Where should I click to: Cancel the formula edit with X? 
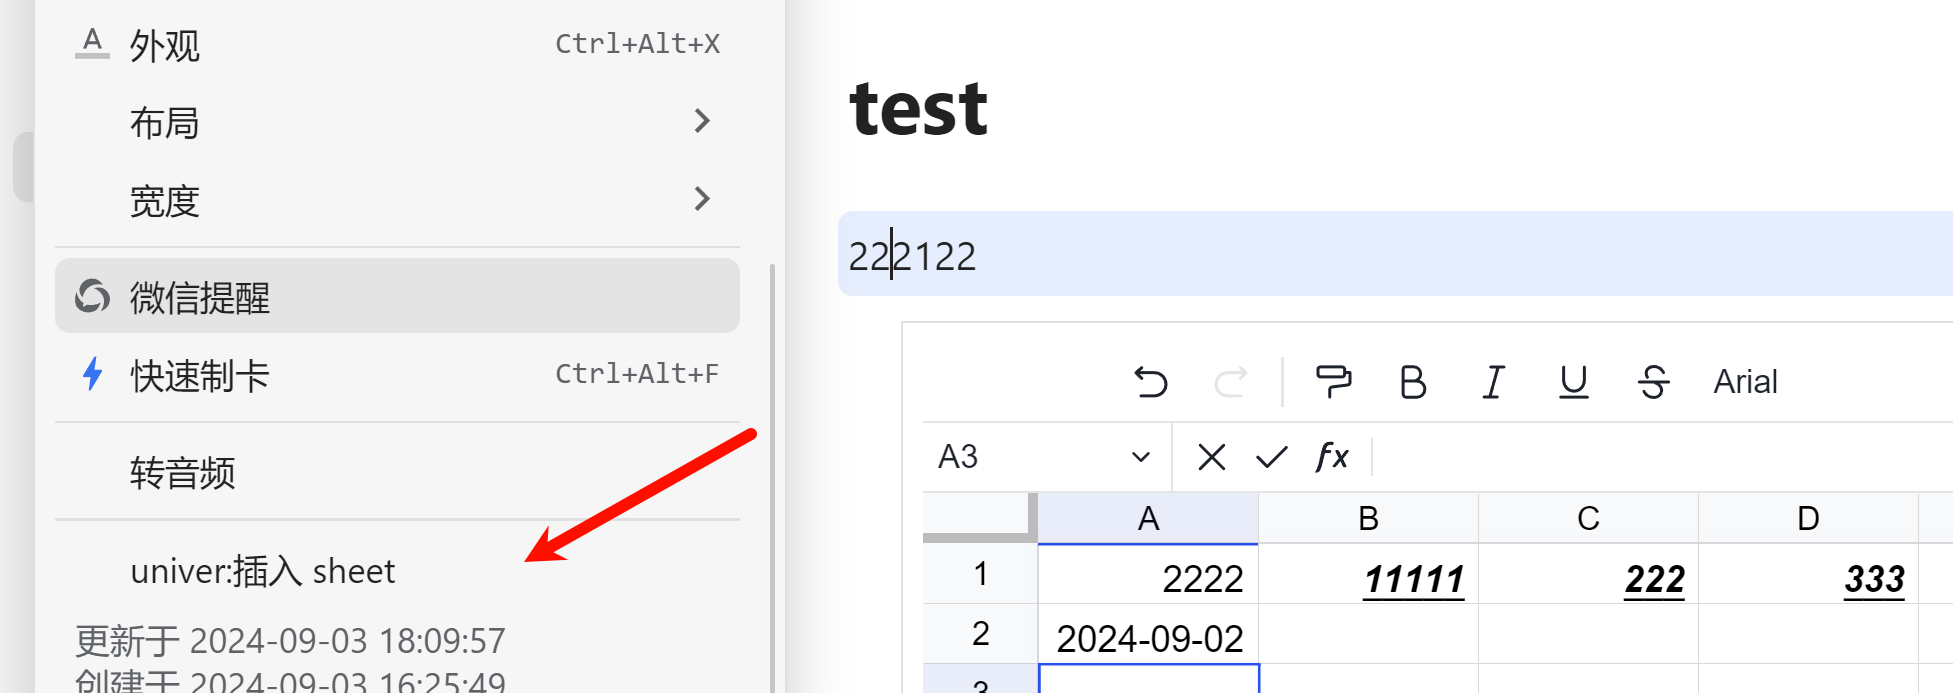[x=1211, y=457]
